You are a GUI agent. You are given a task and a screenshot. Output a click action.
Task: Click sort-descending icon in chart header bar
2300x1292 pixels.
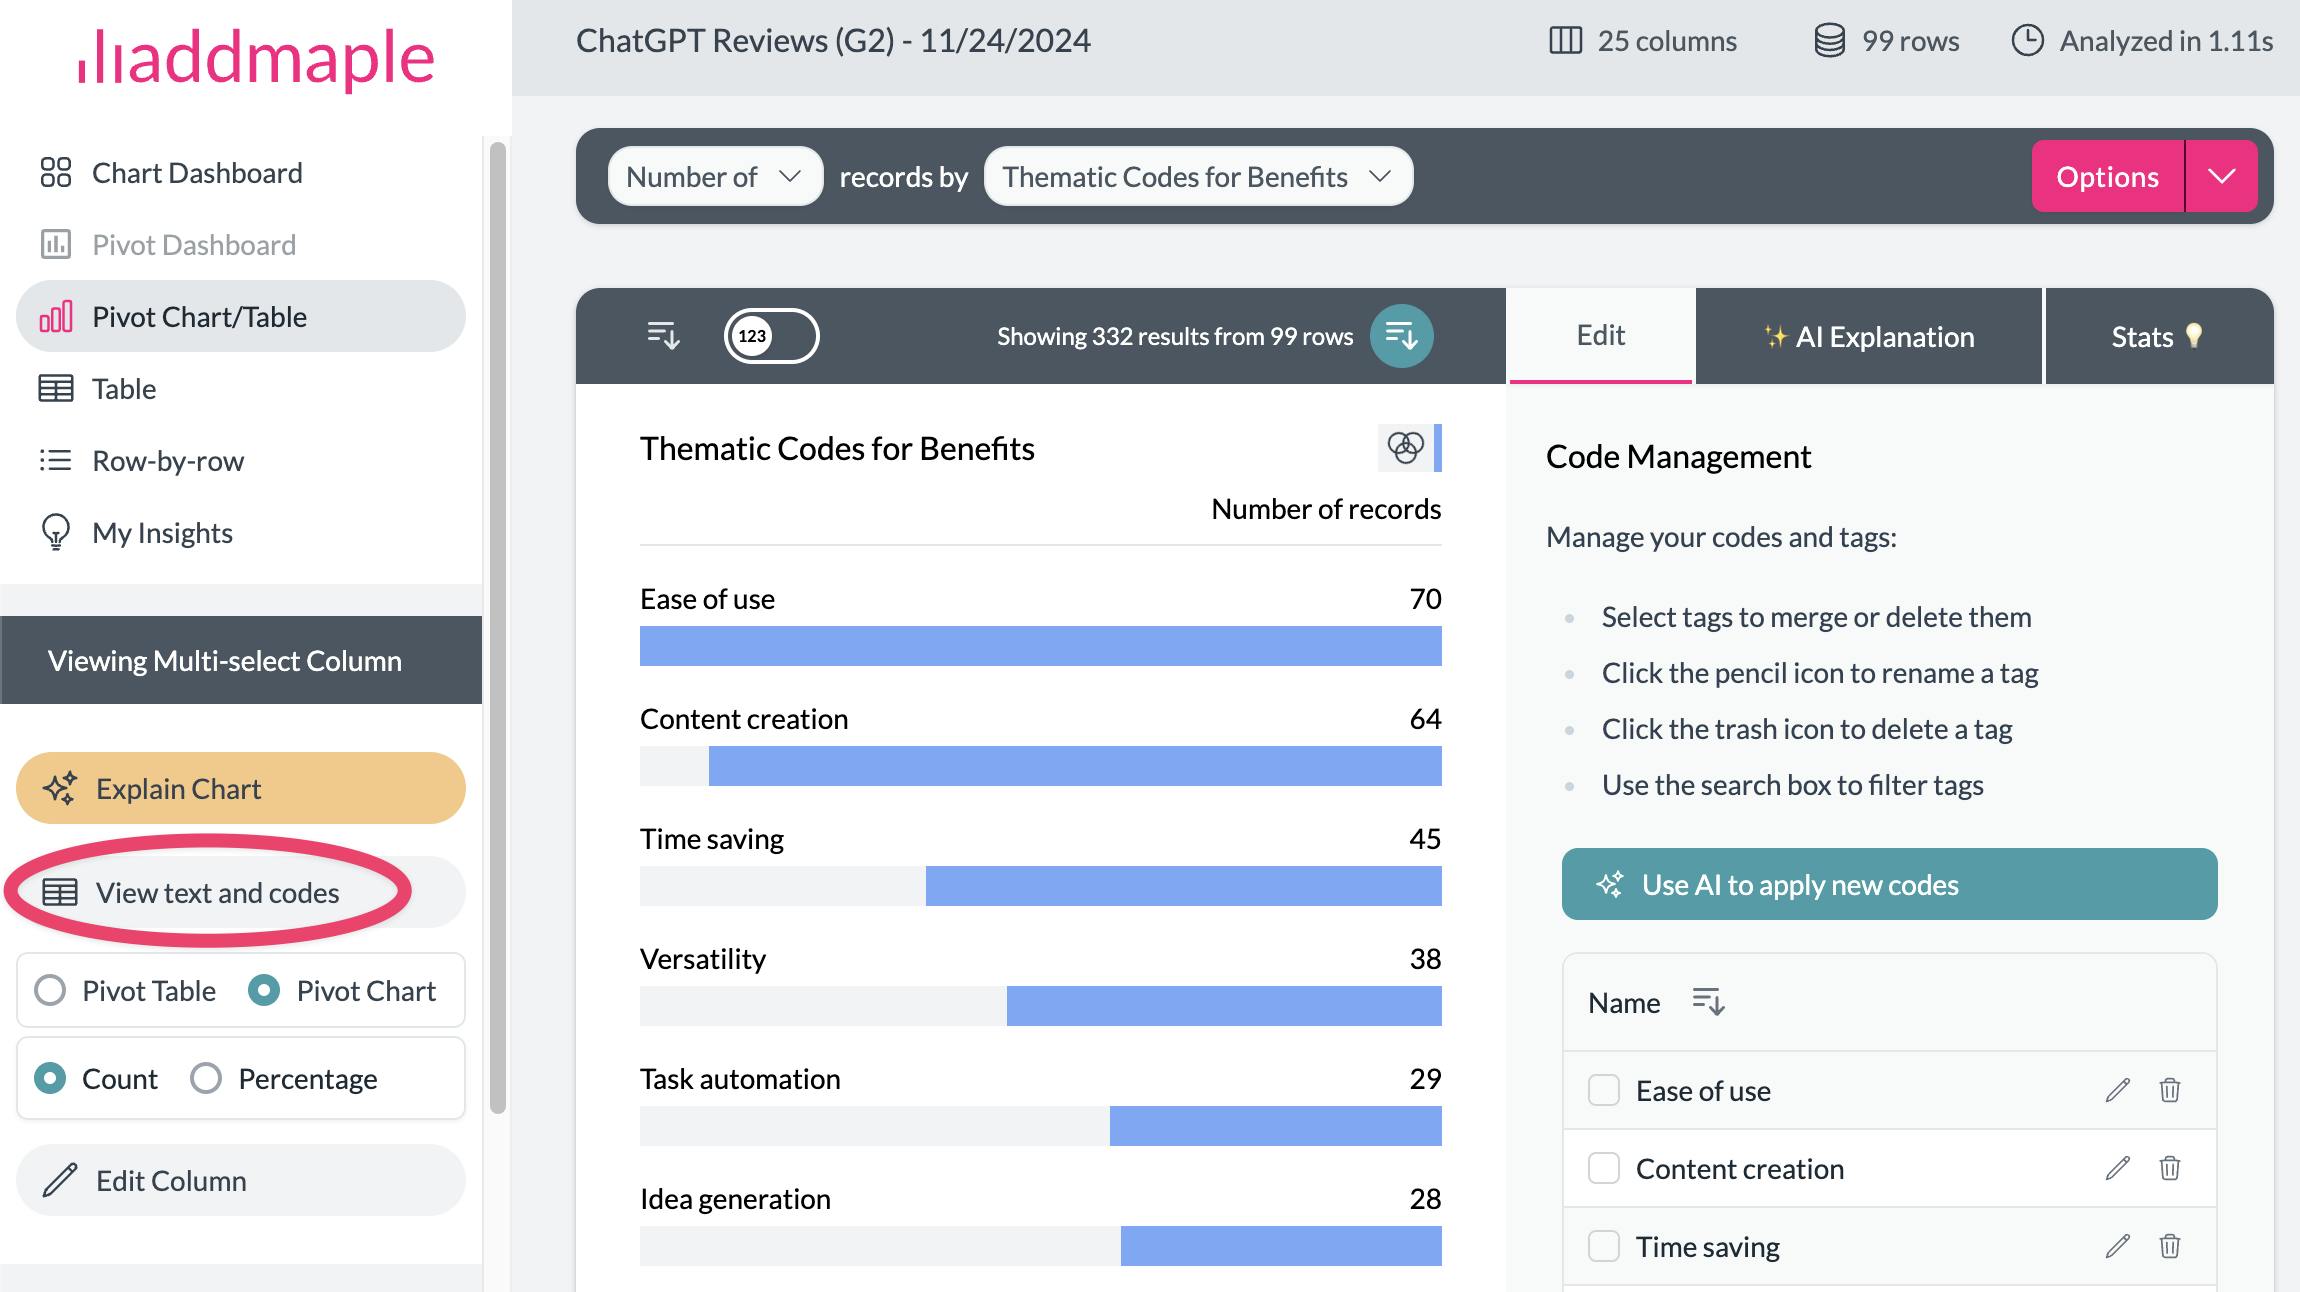[663, 336]
